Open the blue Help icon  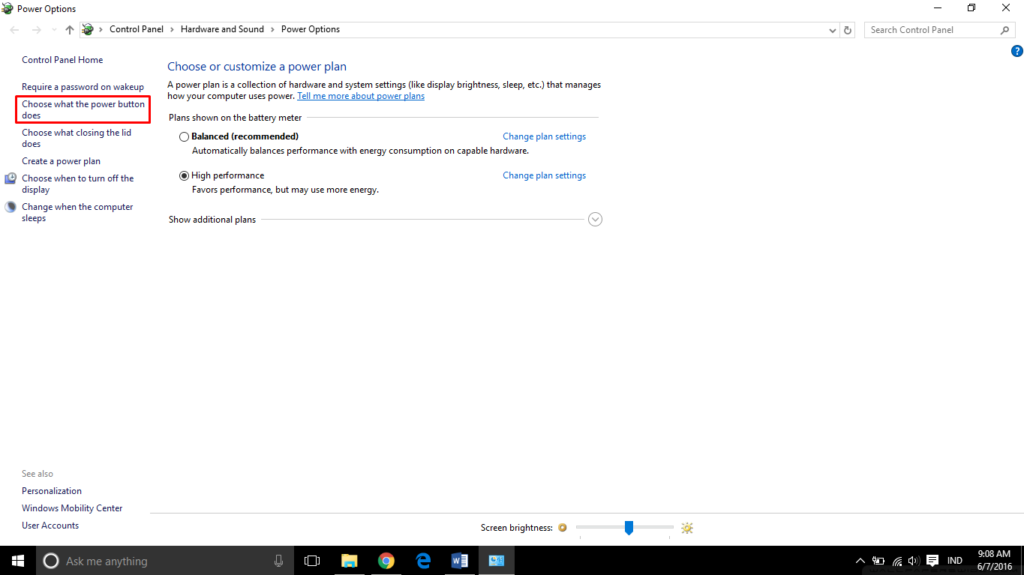[1017, 51]
